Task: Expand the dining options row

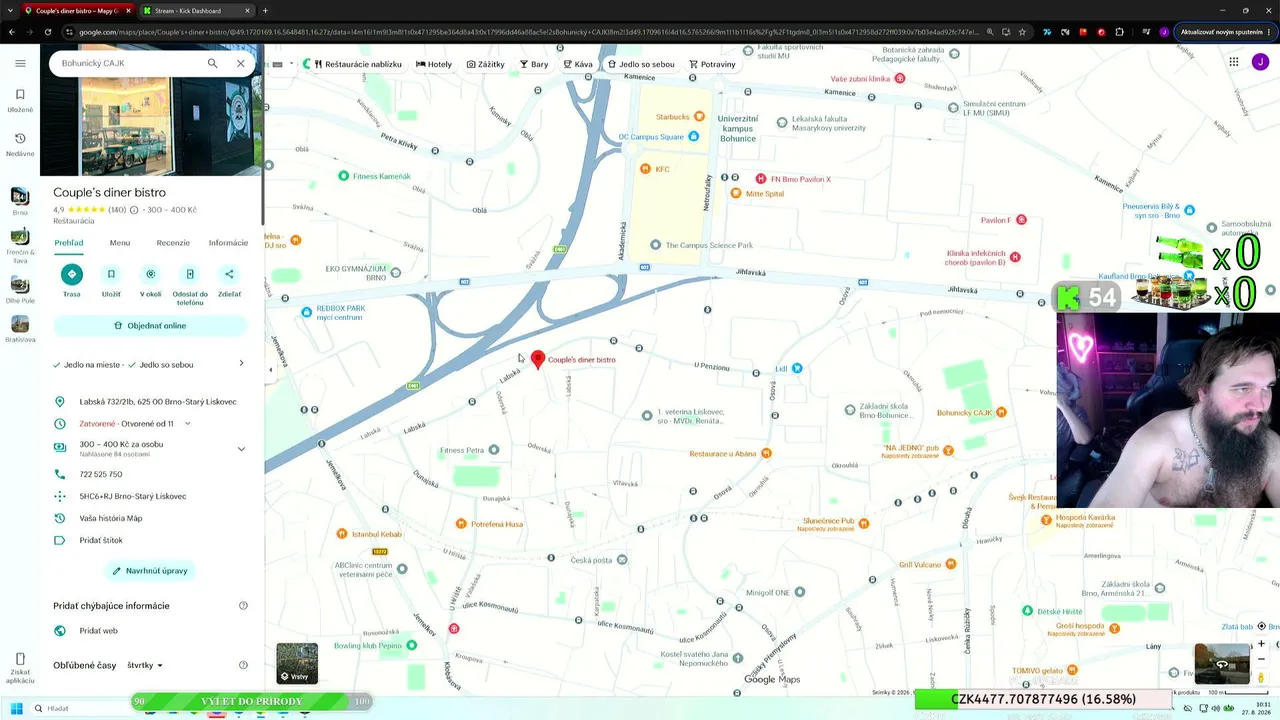Action: point(241,364)
